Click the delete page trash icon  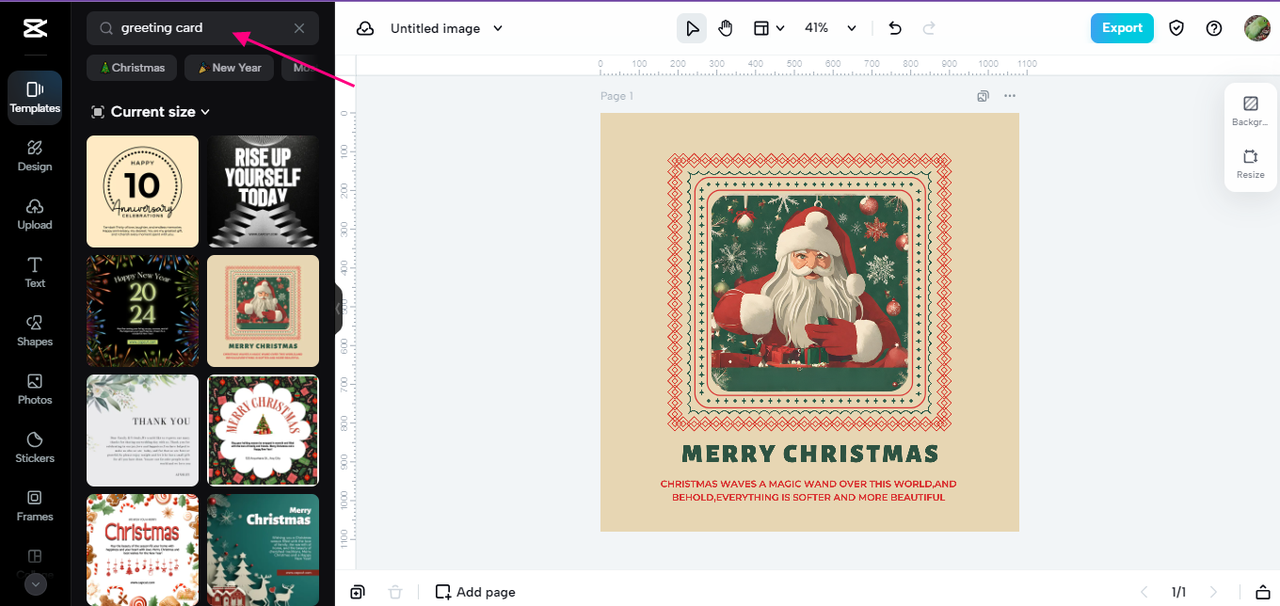pos(395,592)
